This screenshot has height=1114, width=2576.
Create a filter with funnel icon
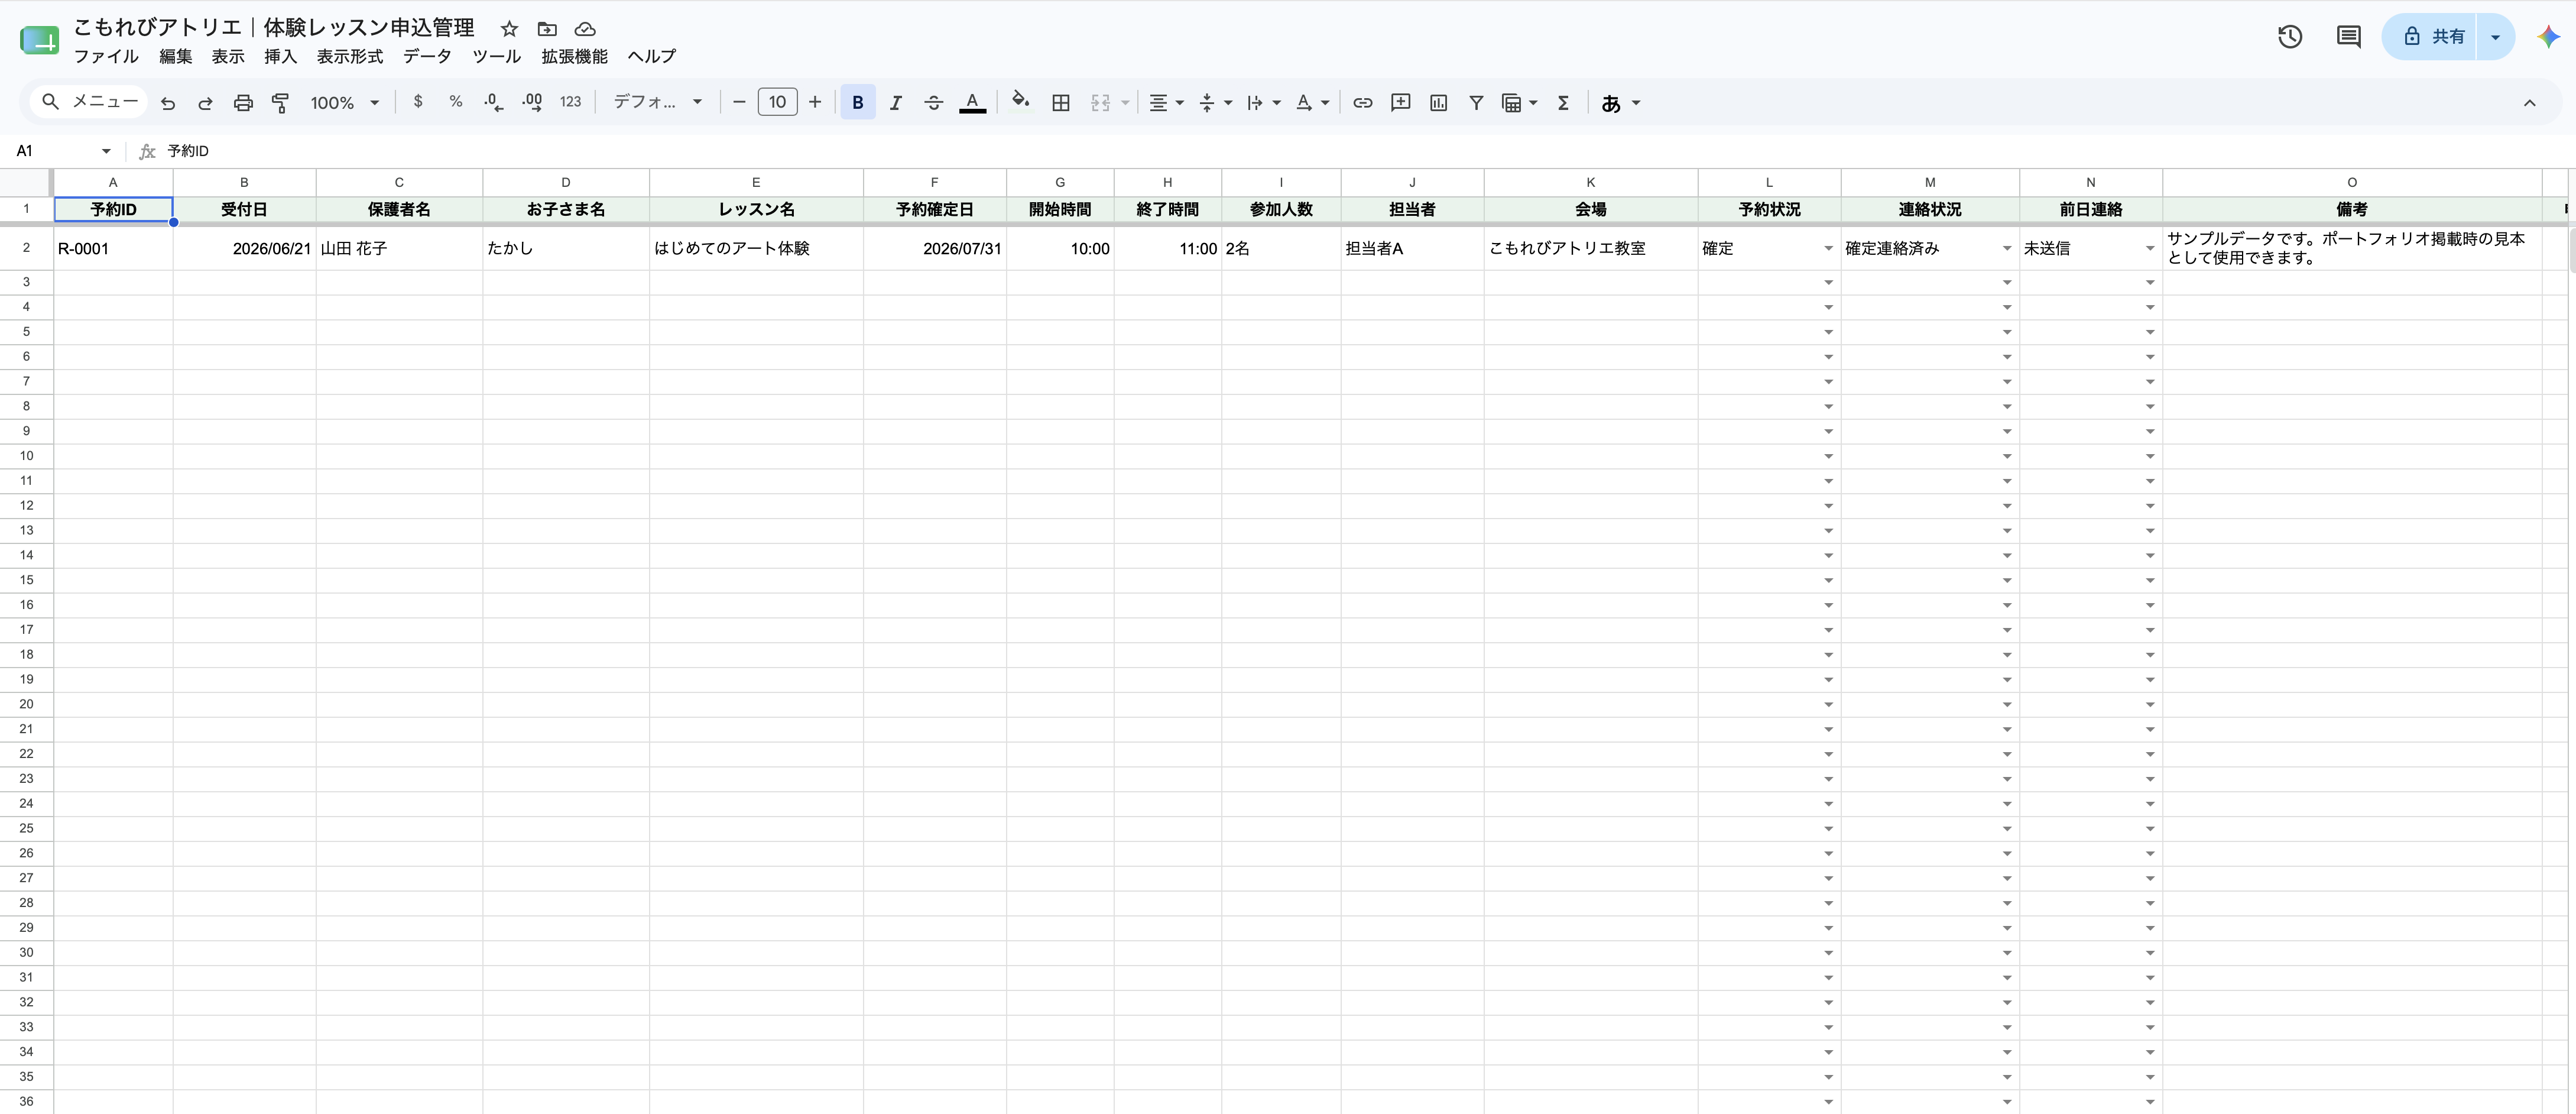tap(1476, 102)
